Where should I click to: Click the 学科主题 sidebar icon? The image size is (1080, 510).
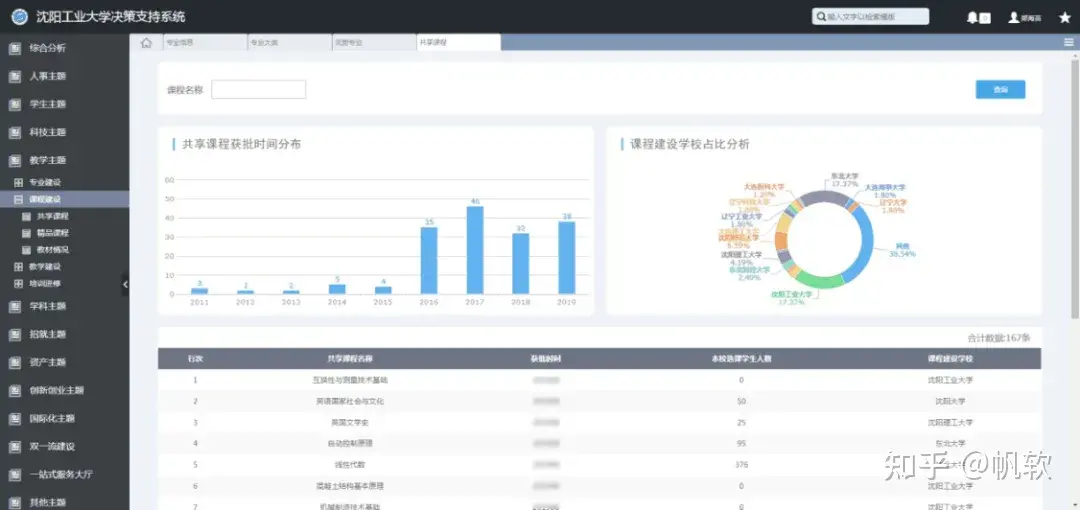14,306
